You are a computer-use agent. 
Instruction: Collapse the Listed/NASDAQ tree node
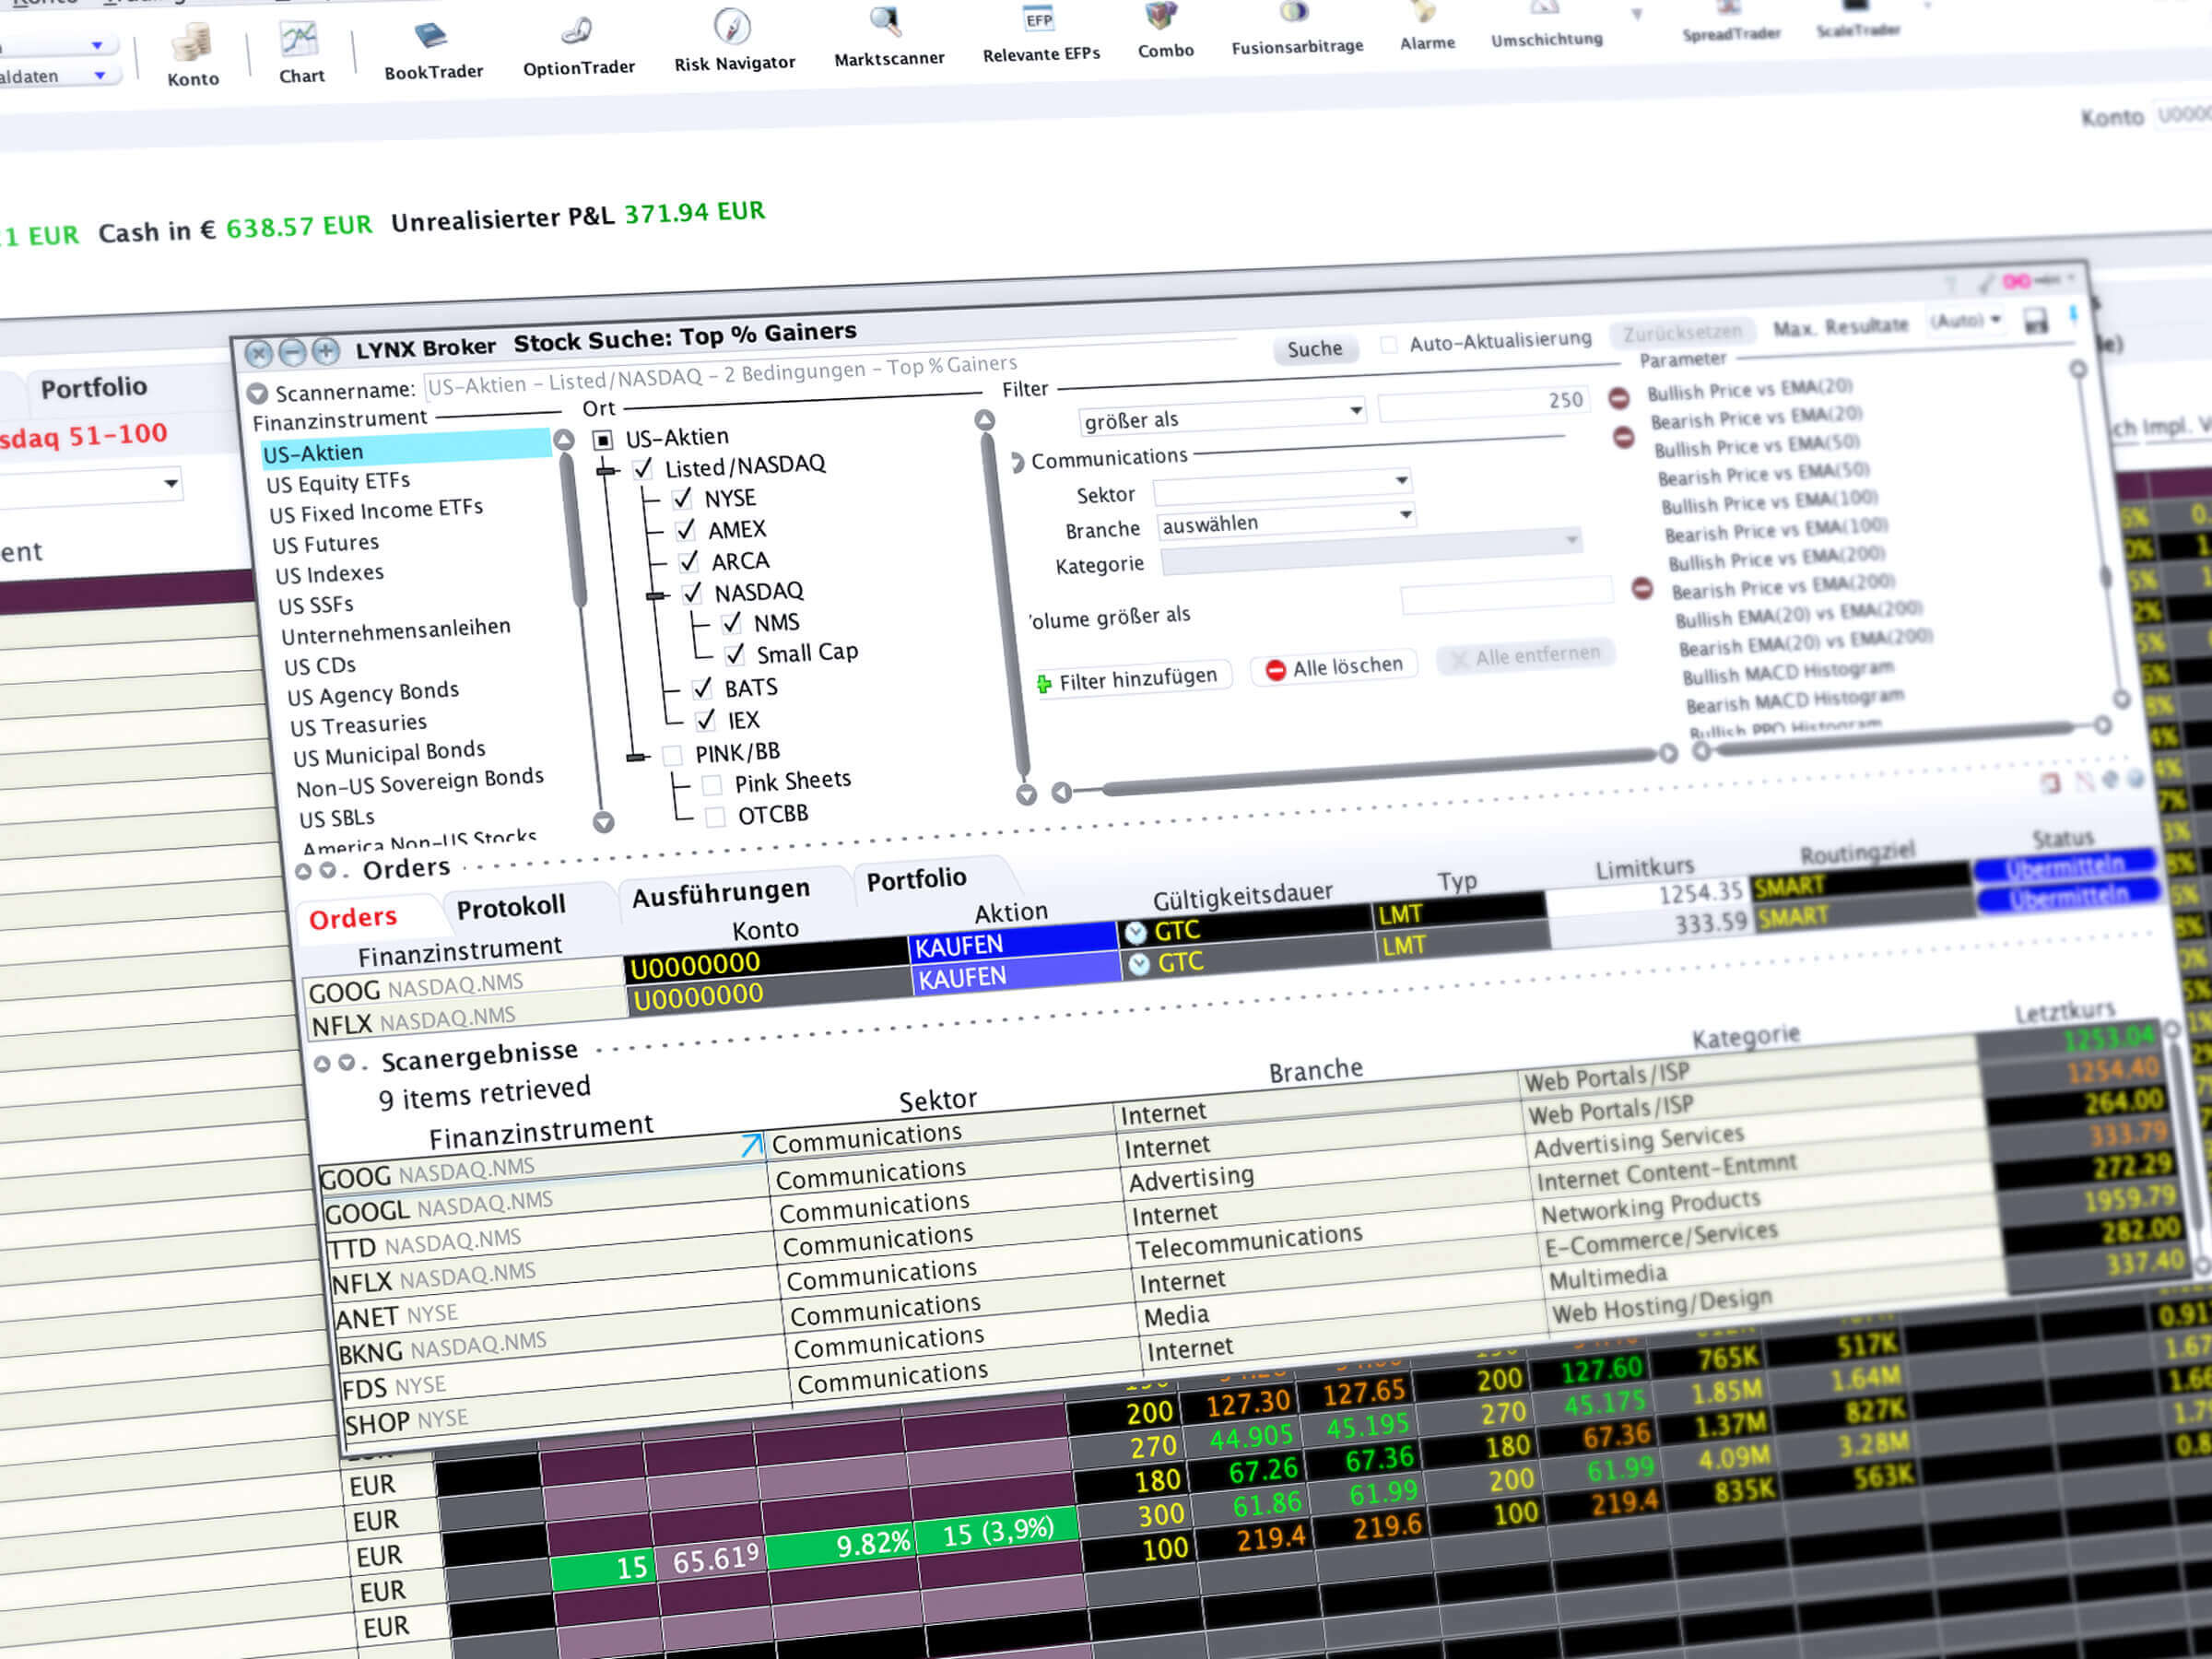coord(606,471)
